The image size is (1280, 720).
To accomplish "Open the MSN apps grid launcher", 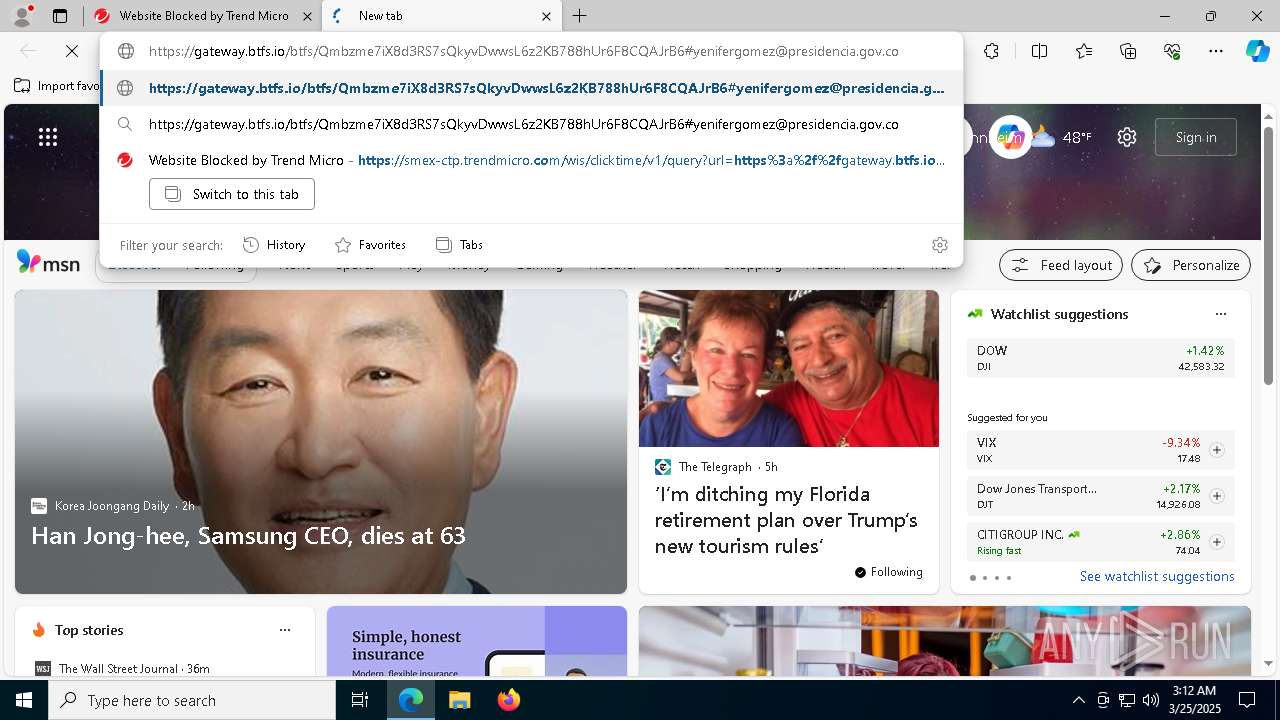I will (x=48, y=137).
